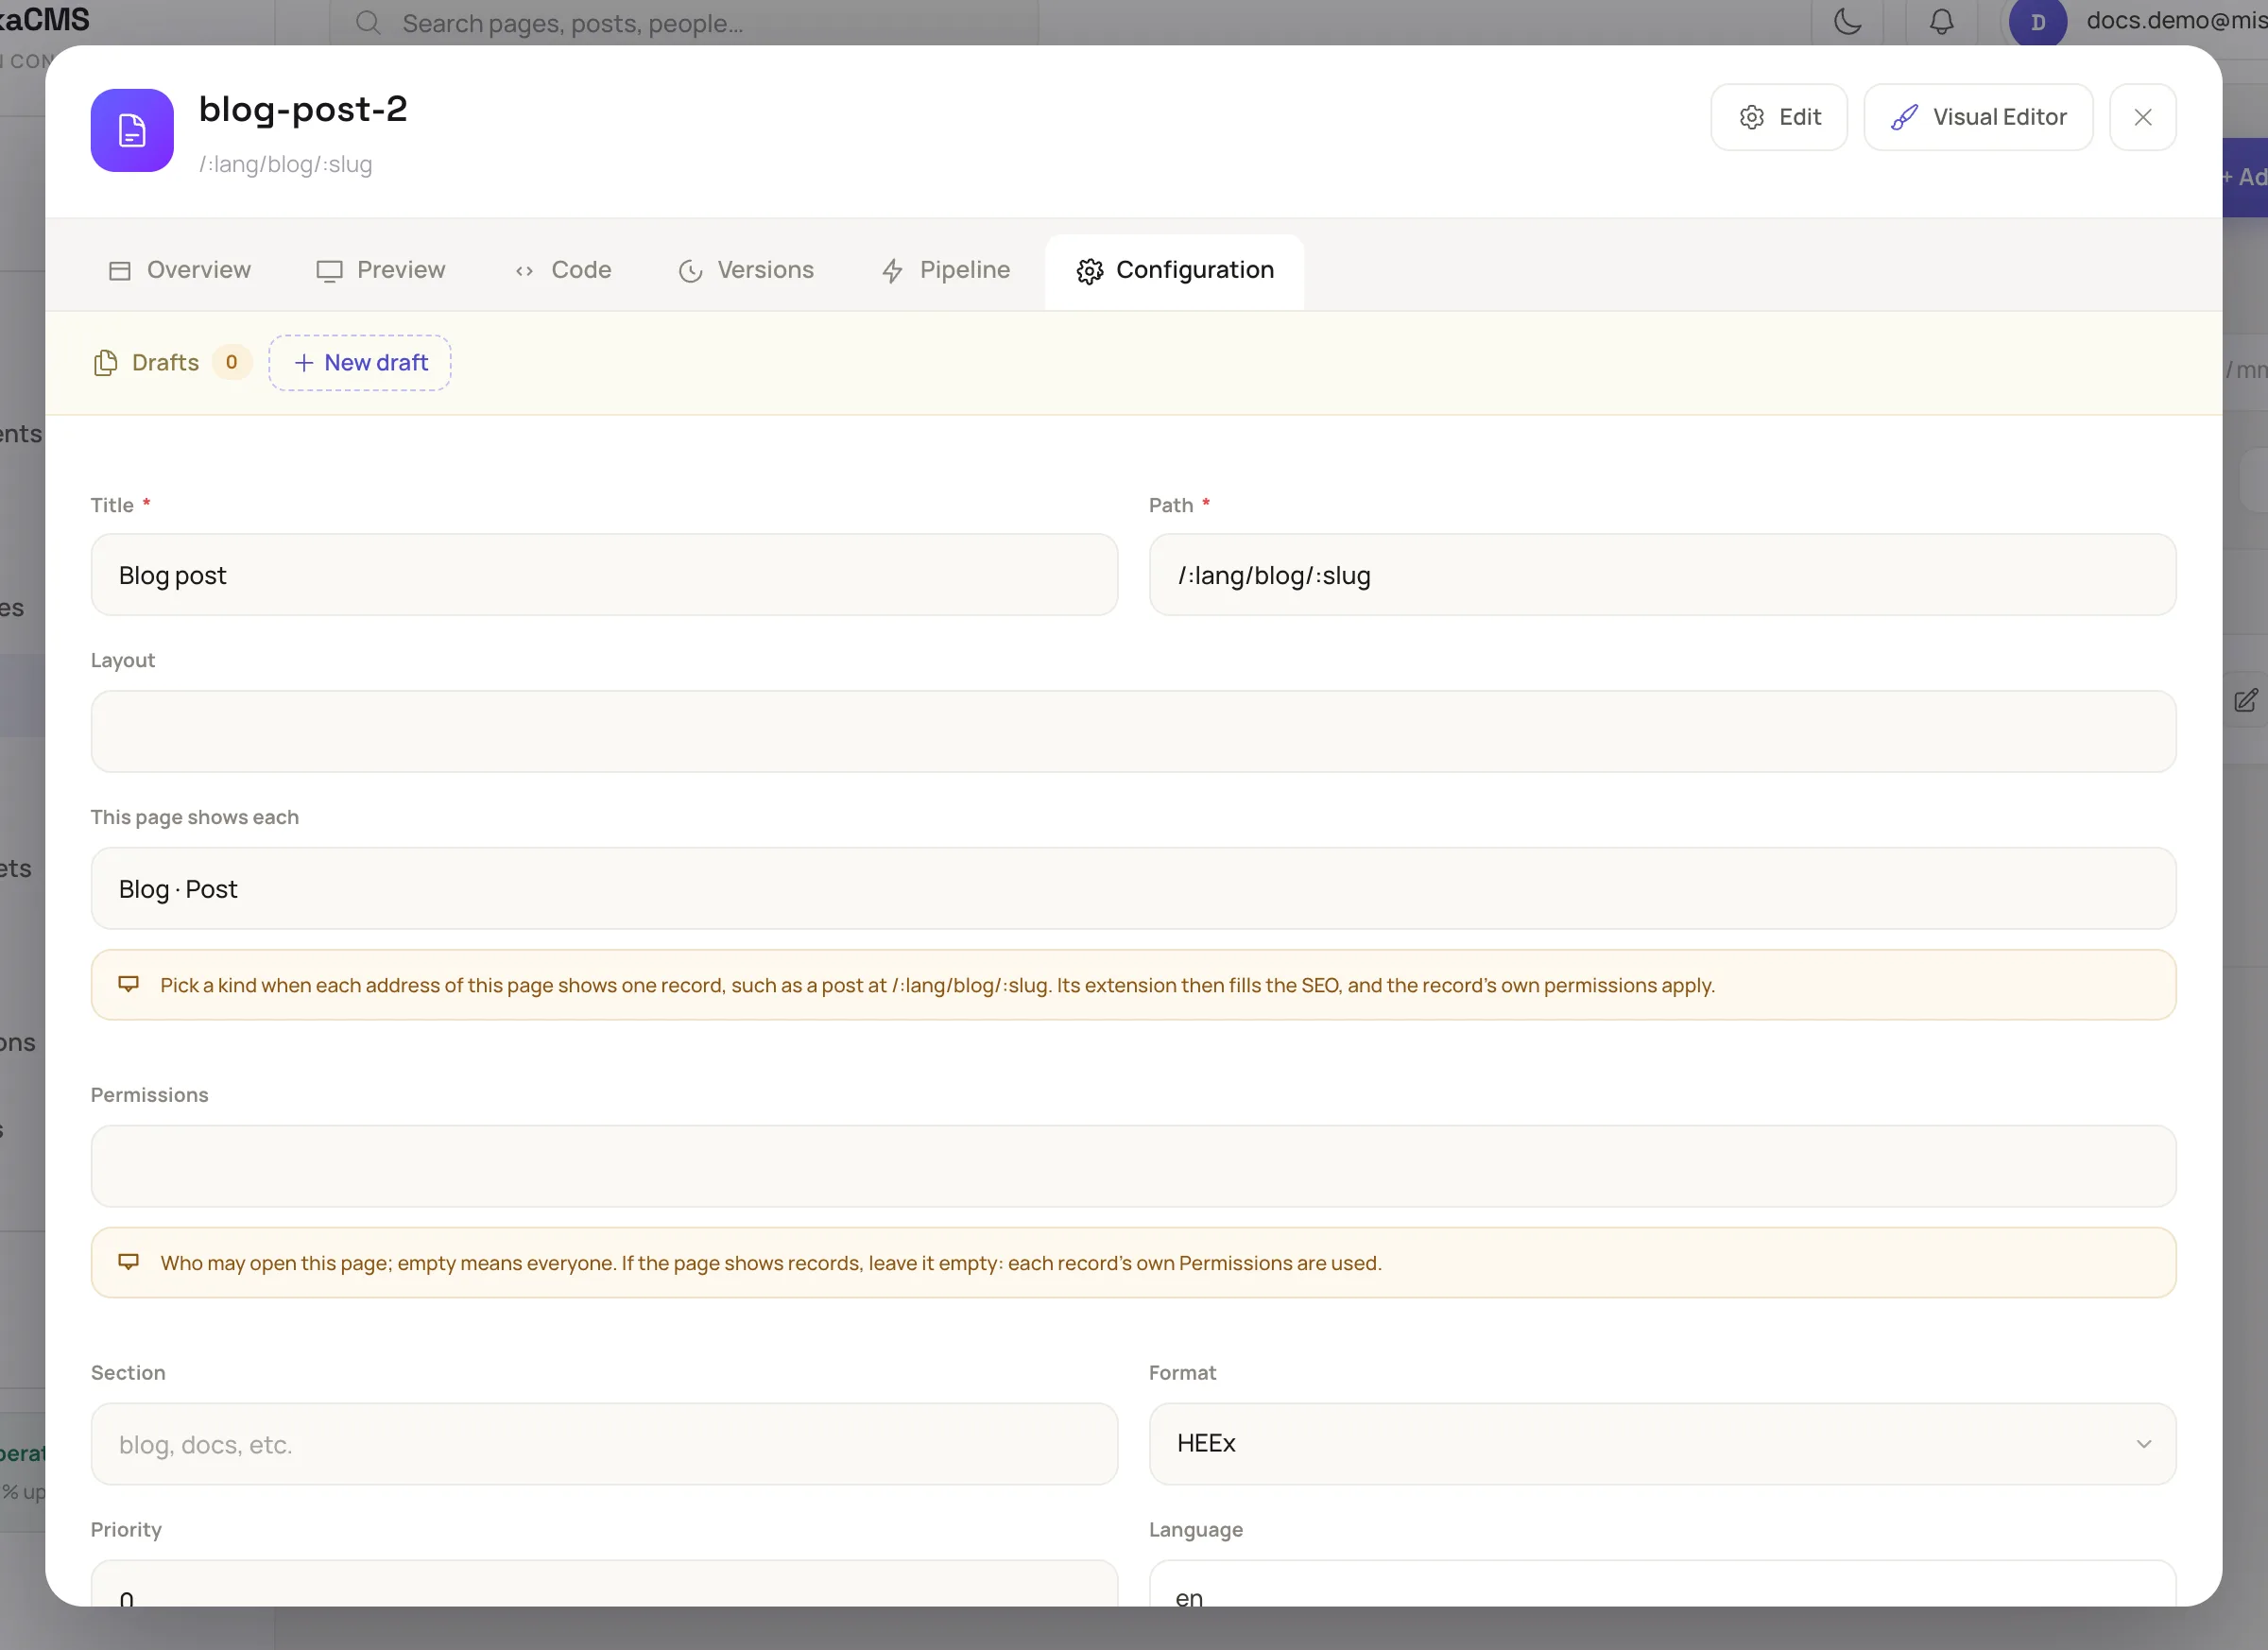The width and height of the screenshot is (2268, 1650).
Task: Click the blog-post-2 page document icon
Action: pyautogui.click(x=132, y=130)
